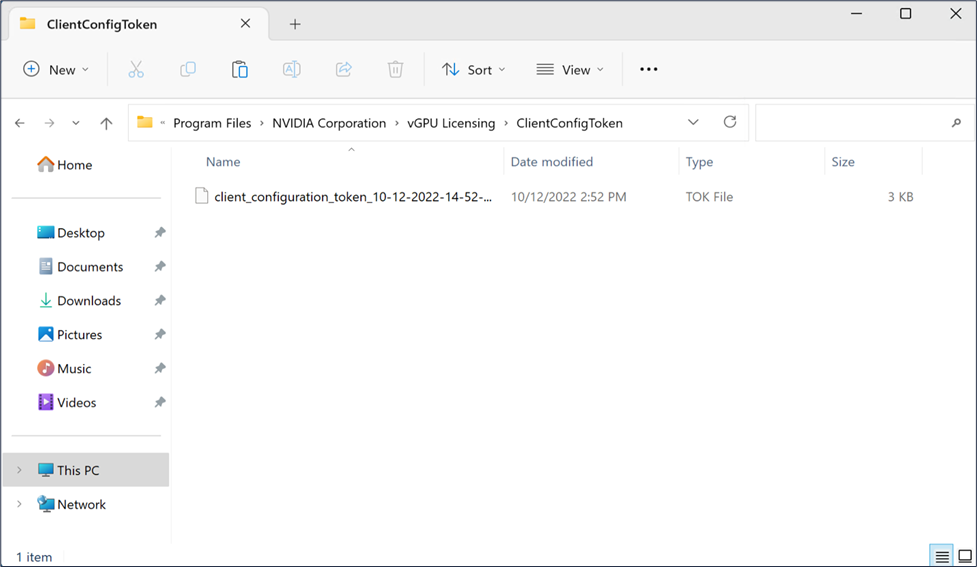Expand chevron after NVIDIA Corporation breadcrumb
This screenshot has width=977, height=567.
(x=397, y=123)
